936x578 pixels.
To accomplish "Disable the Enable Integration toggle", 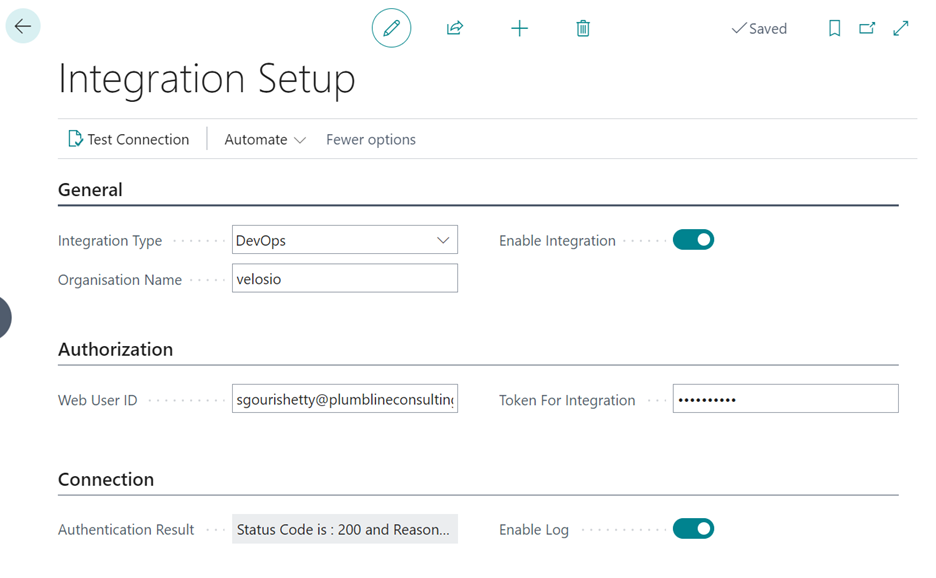I will pos(693,239).
